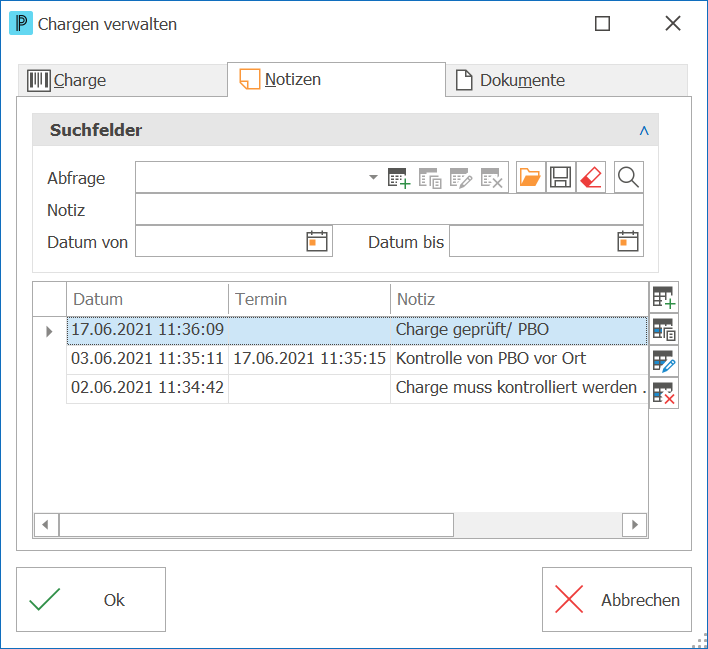Confirm with the Ok button
The height and width of the screenshot is (649, 708).
pos(91,599)
